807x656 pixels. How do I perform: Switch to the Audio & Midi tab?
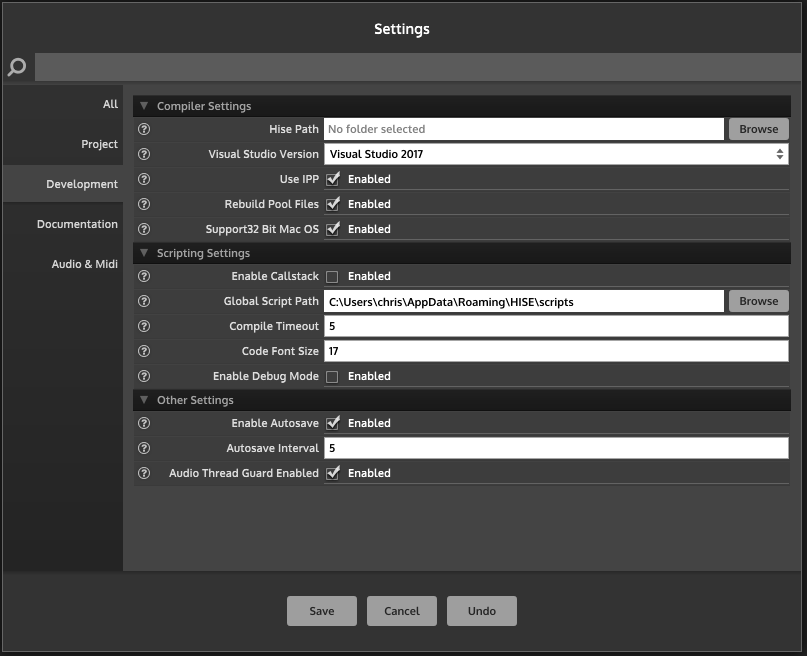pyautogui.click(x=84, y=264)
